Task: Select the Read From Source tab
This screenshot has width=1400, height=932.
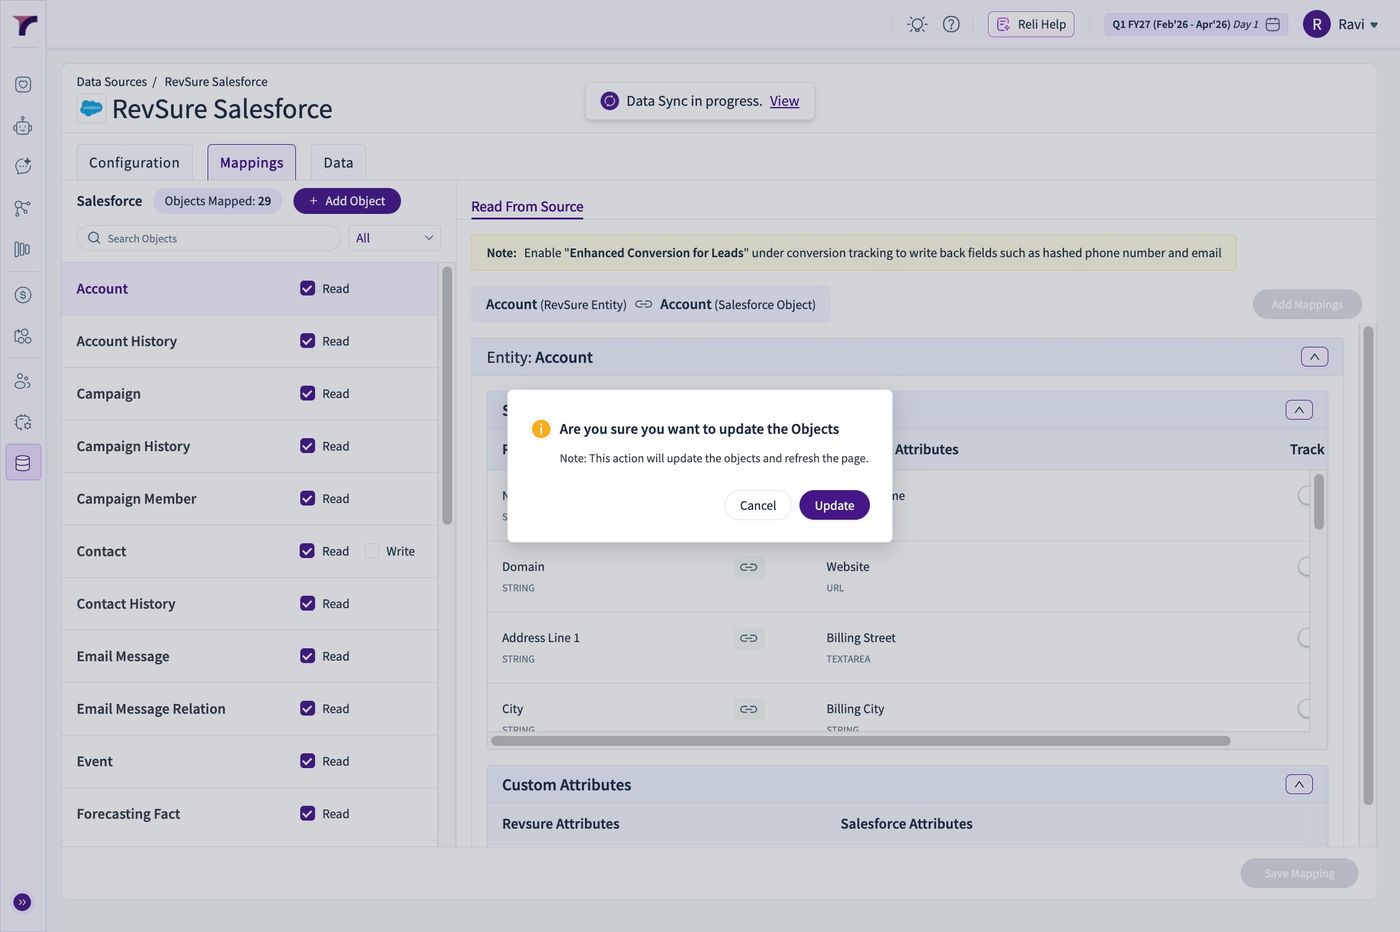Action: (x=527, y=207)
